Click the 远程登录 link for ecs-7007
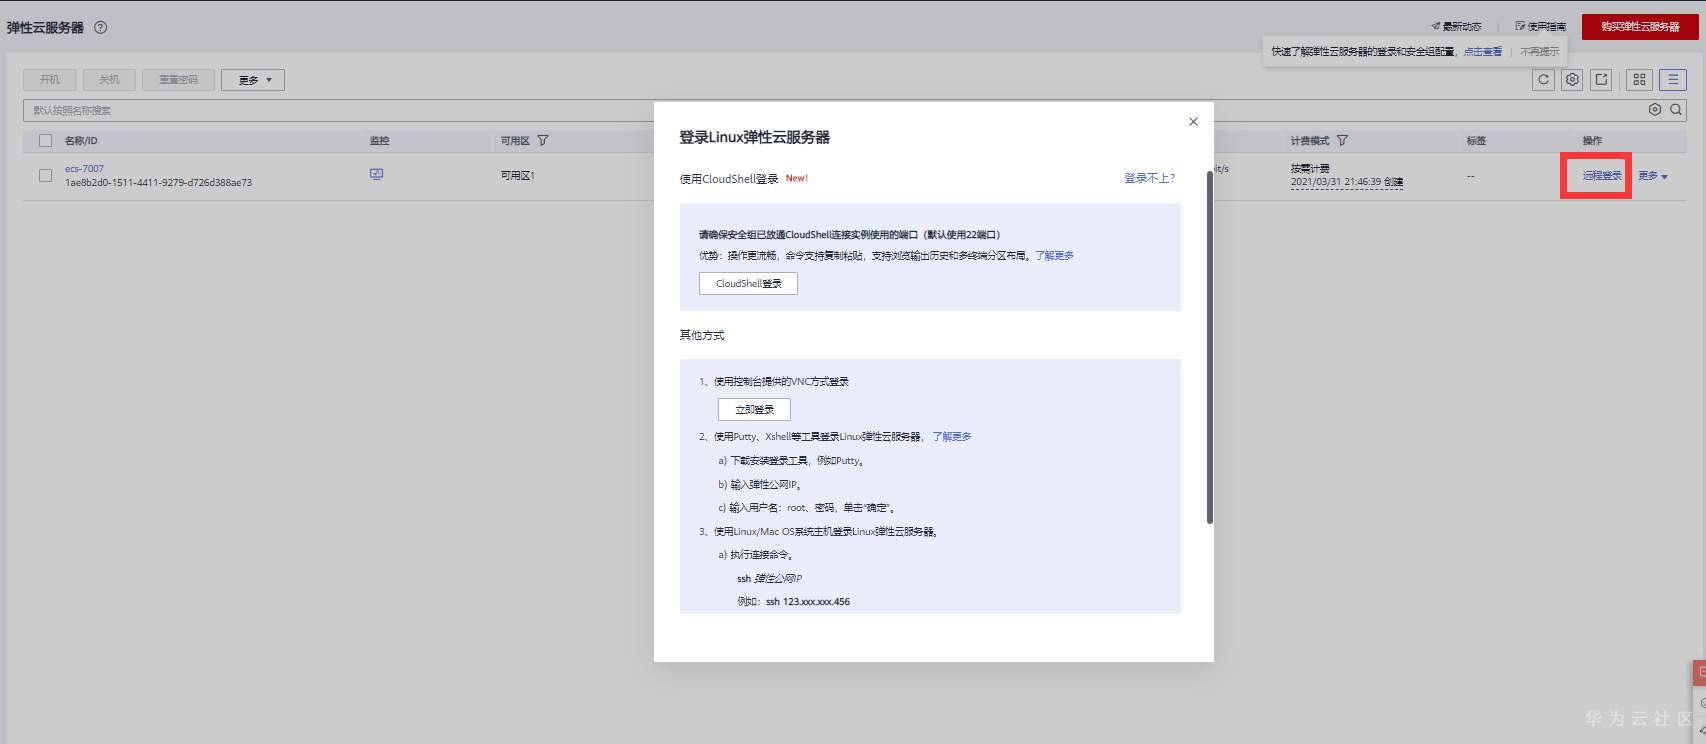Image resolution: width=1706 pixels, height=744 pixels. coord(1602,176)
